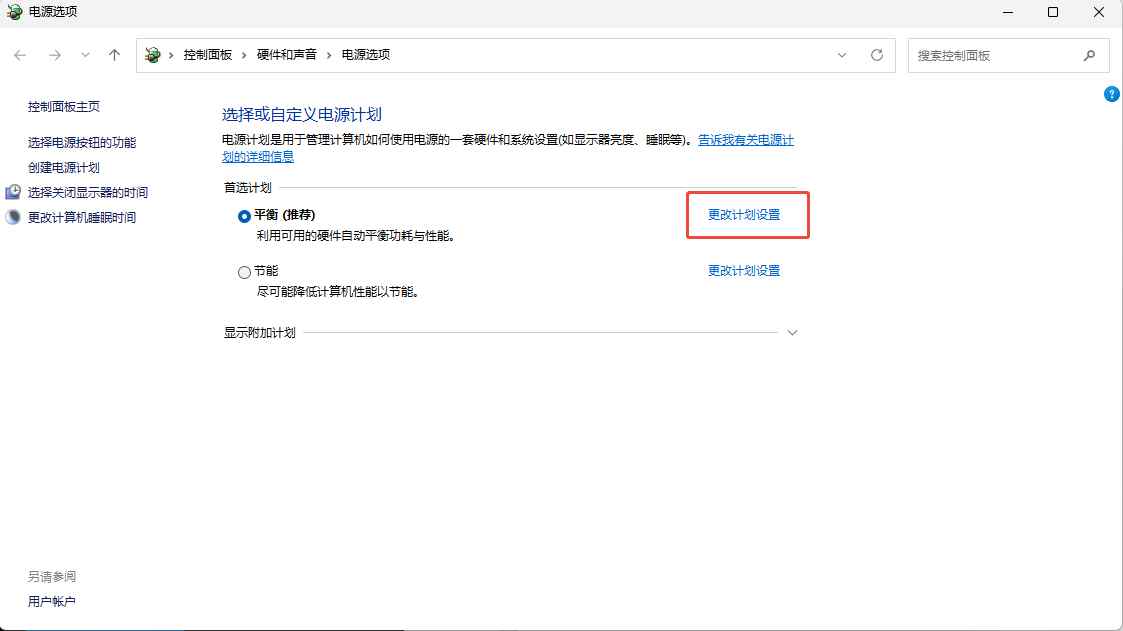Screen dimensions: 1123x631
Task: Open the blue help question mark icon
Action: point(1112,94)
